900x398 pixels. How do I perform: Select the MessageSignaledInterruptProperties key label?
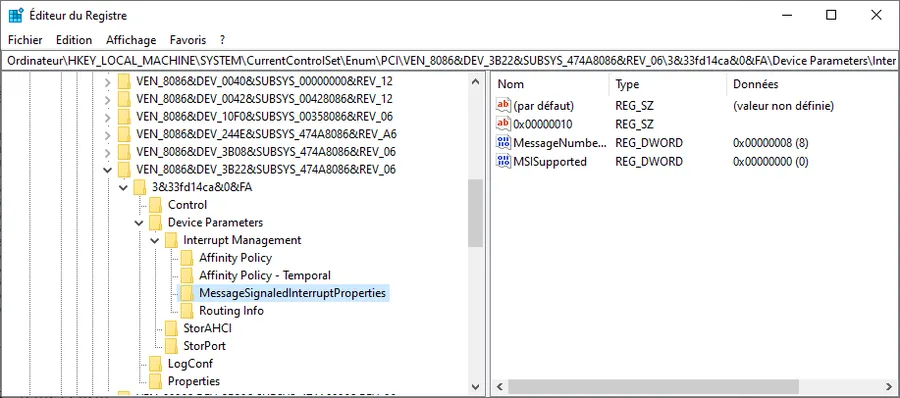click(x=292, y=293)
